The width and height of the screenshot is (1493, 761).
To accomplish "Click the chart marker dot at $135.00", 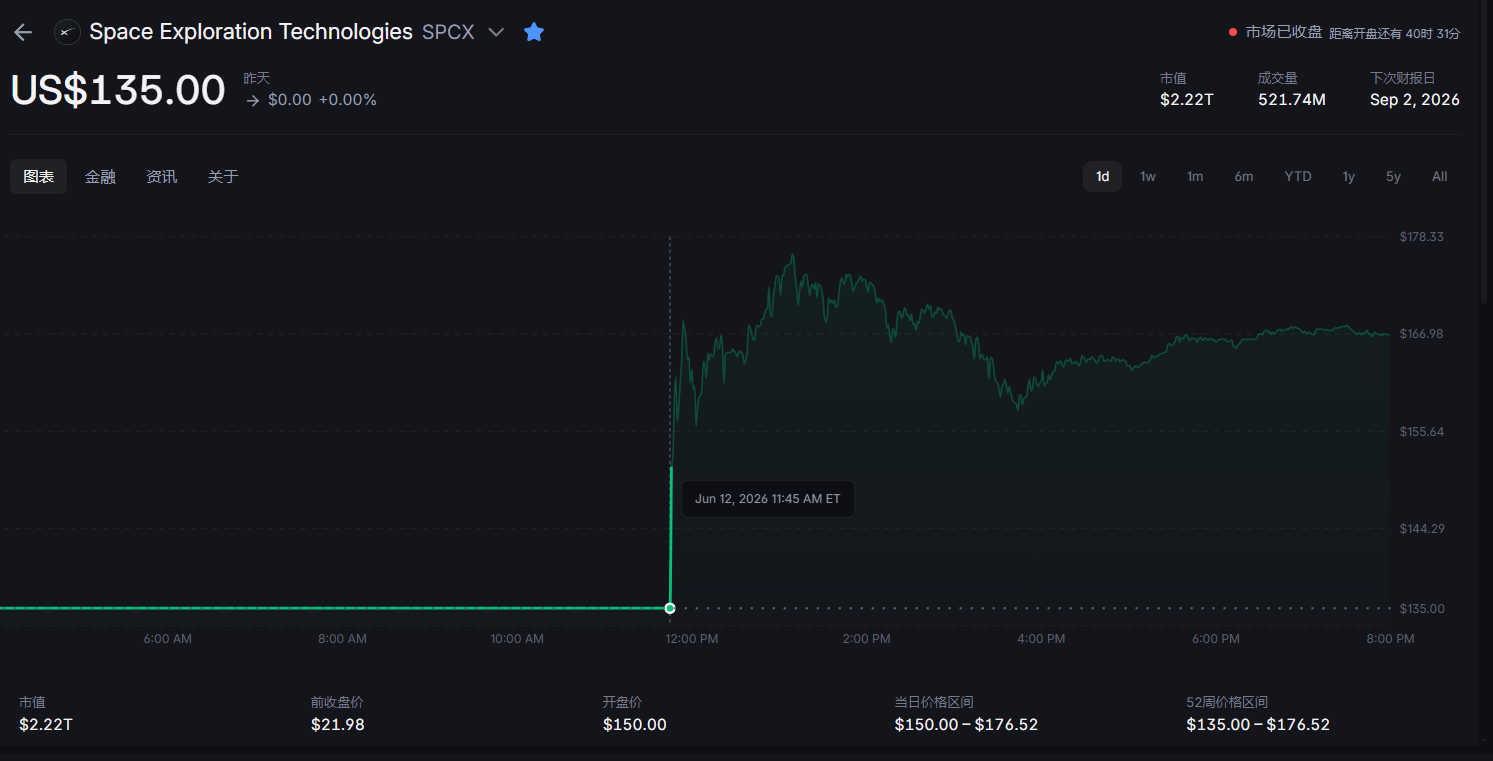I will pyautogui.click(x=670, y=608).
